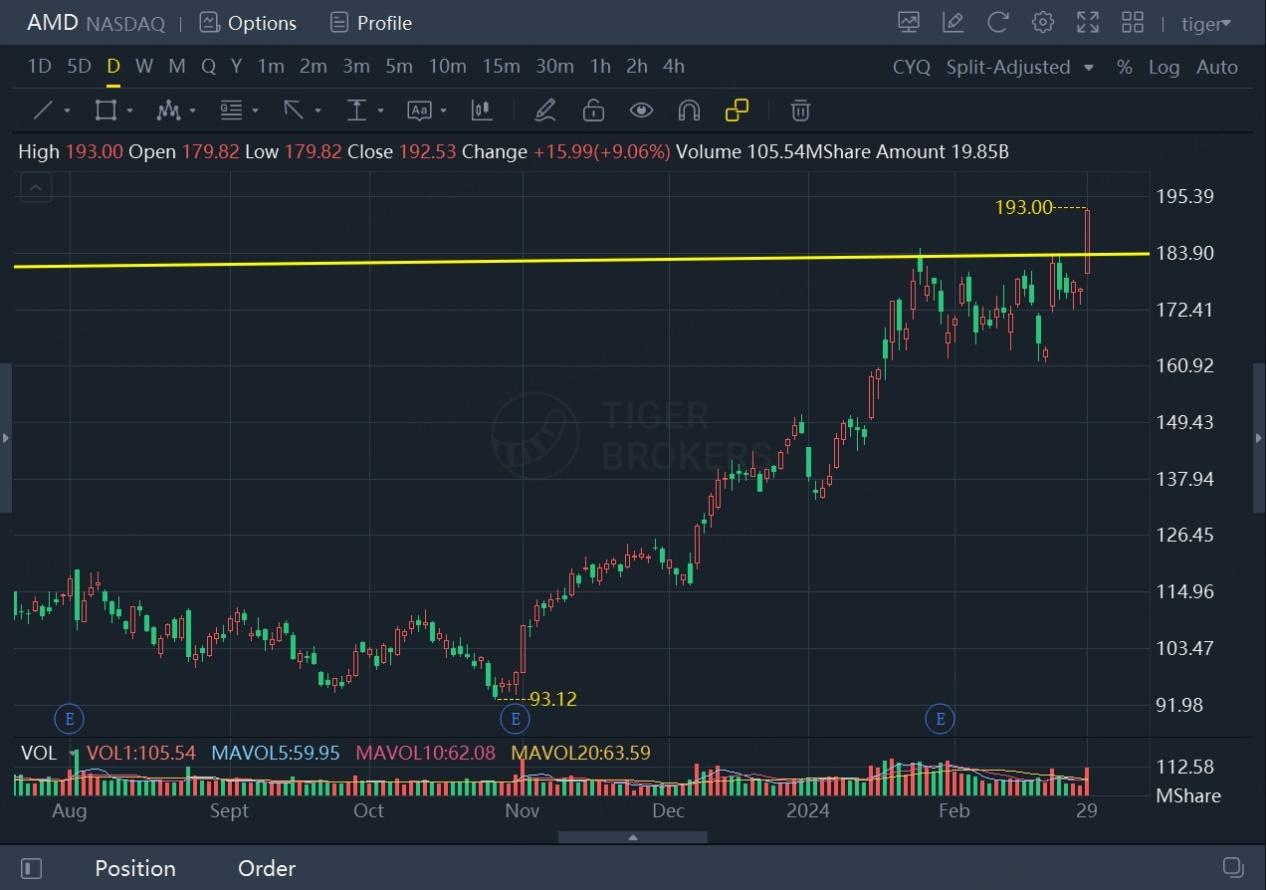Toggle Log scale on price axis
This screenshot has width=1266, height=890.
click(1164, 67)
